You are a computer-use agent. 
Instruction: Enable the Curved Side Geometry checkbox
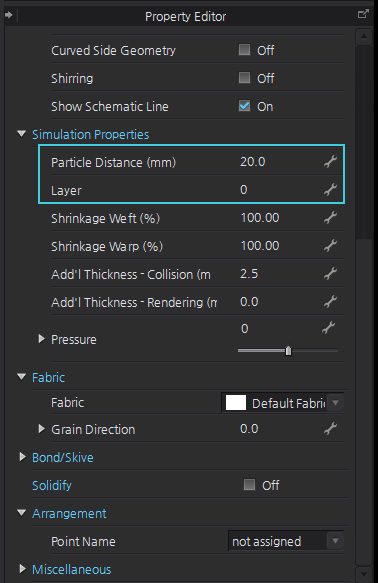pyautogui.click(x=244, y=49)
